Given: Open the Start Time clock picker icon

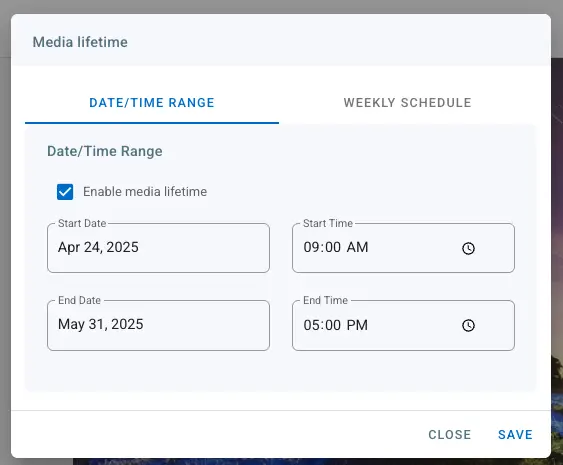Looking at the screenshot, I should 468,248.
